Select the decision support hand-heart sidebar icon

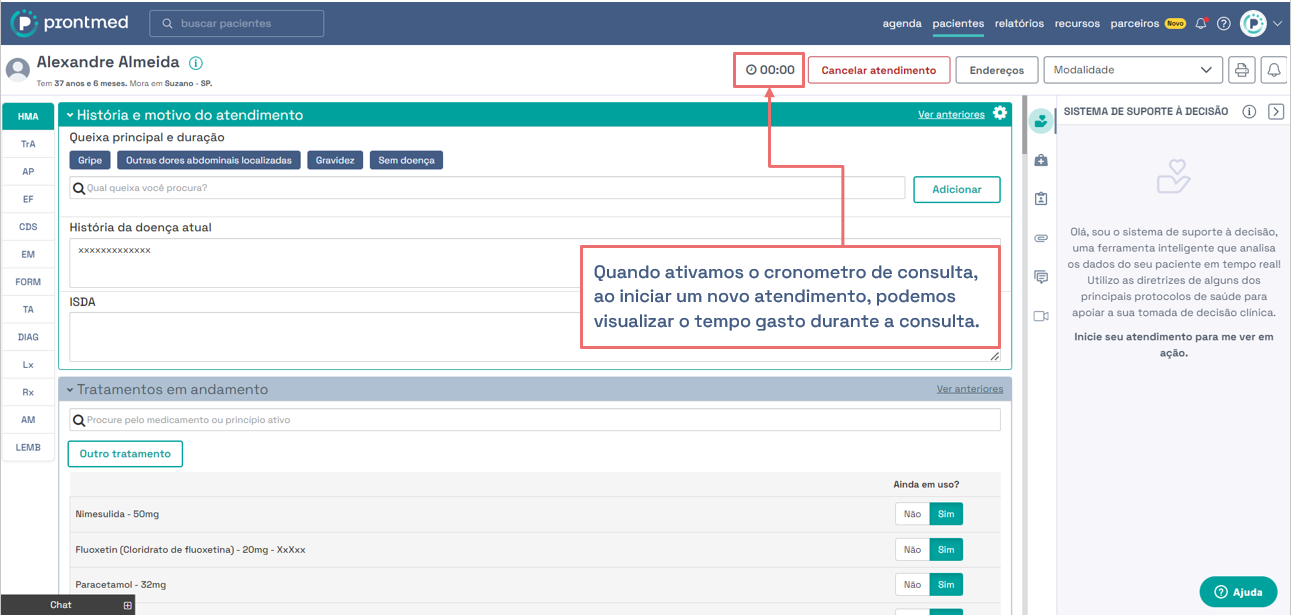[1041, 120]
